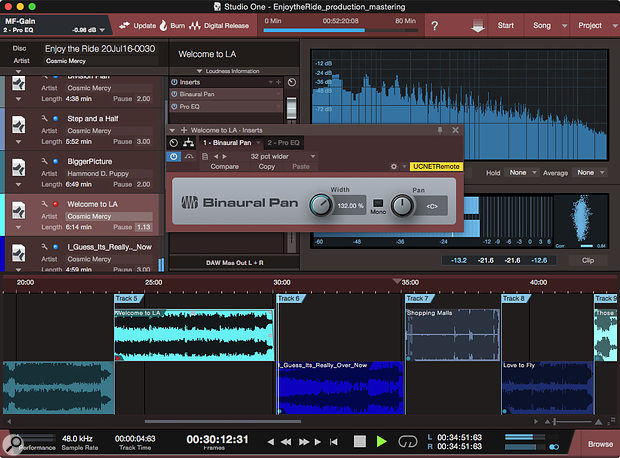Click the routing view icon in plugin header
This screenshot has width=620, height=458.
coord(189,142)
